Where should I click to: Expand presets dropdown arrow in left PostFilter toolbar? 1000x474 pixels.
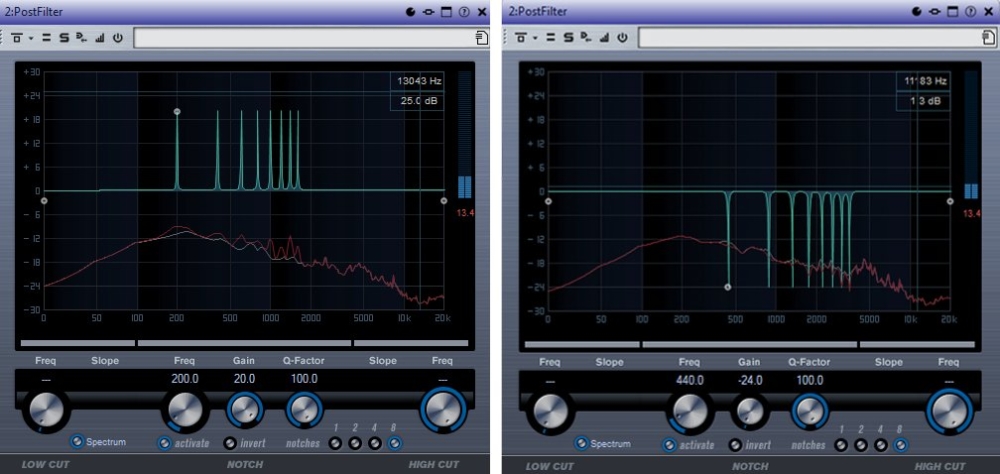coord(30,38)
